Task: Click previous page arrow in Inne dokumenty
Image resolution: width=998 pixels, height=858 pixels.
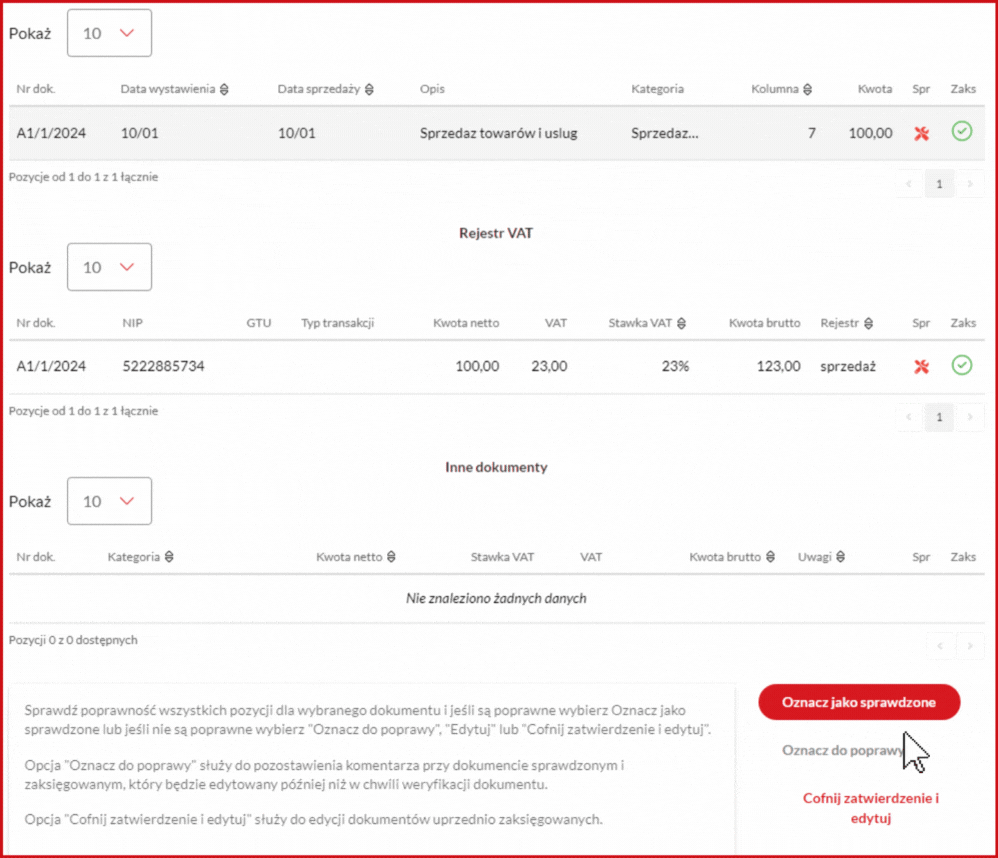Action: click(940, 646)
